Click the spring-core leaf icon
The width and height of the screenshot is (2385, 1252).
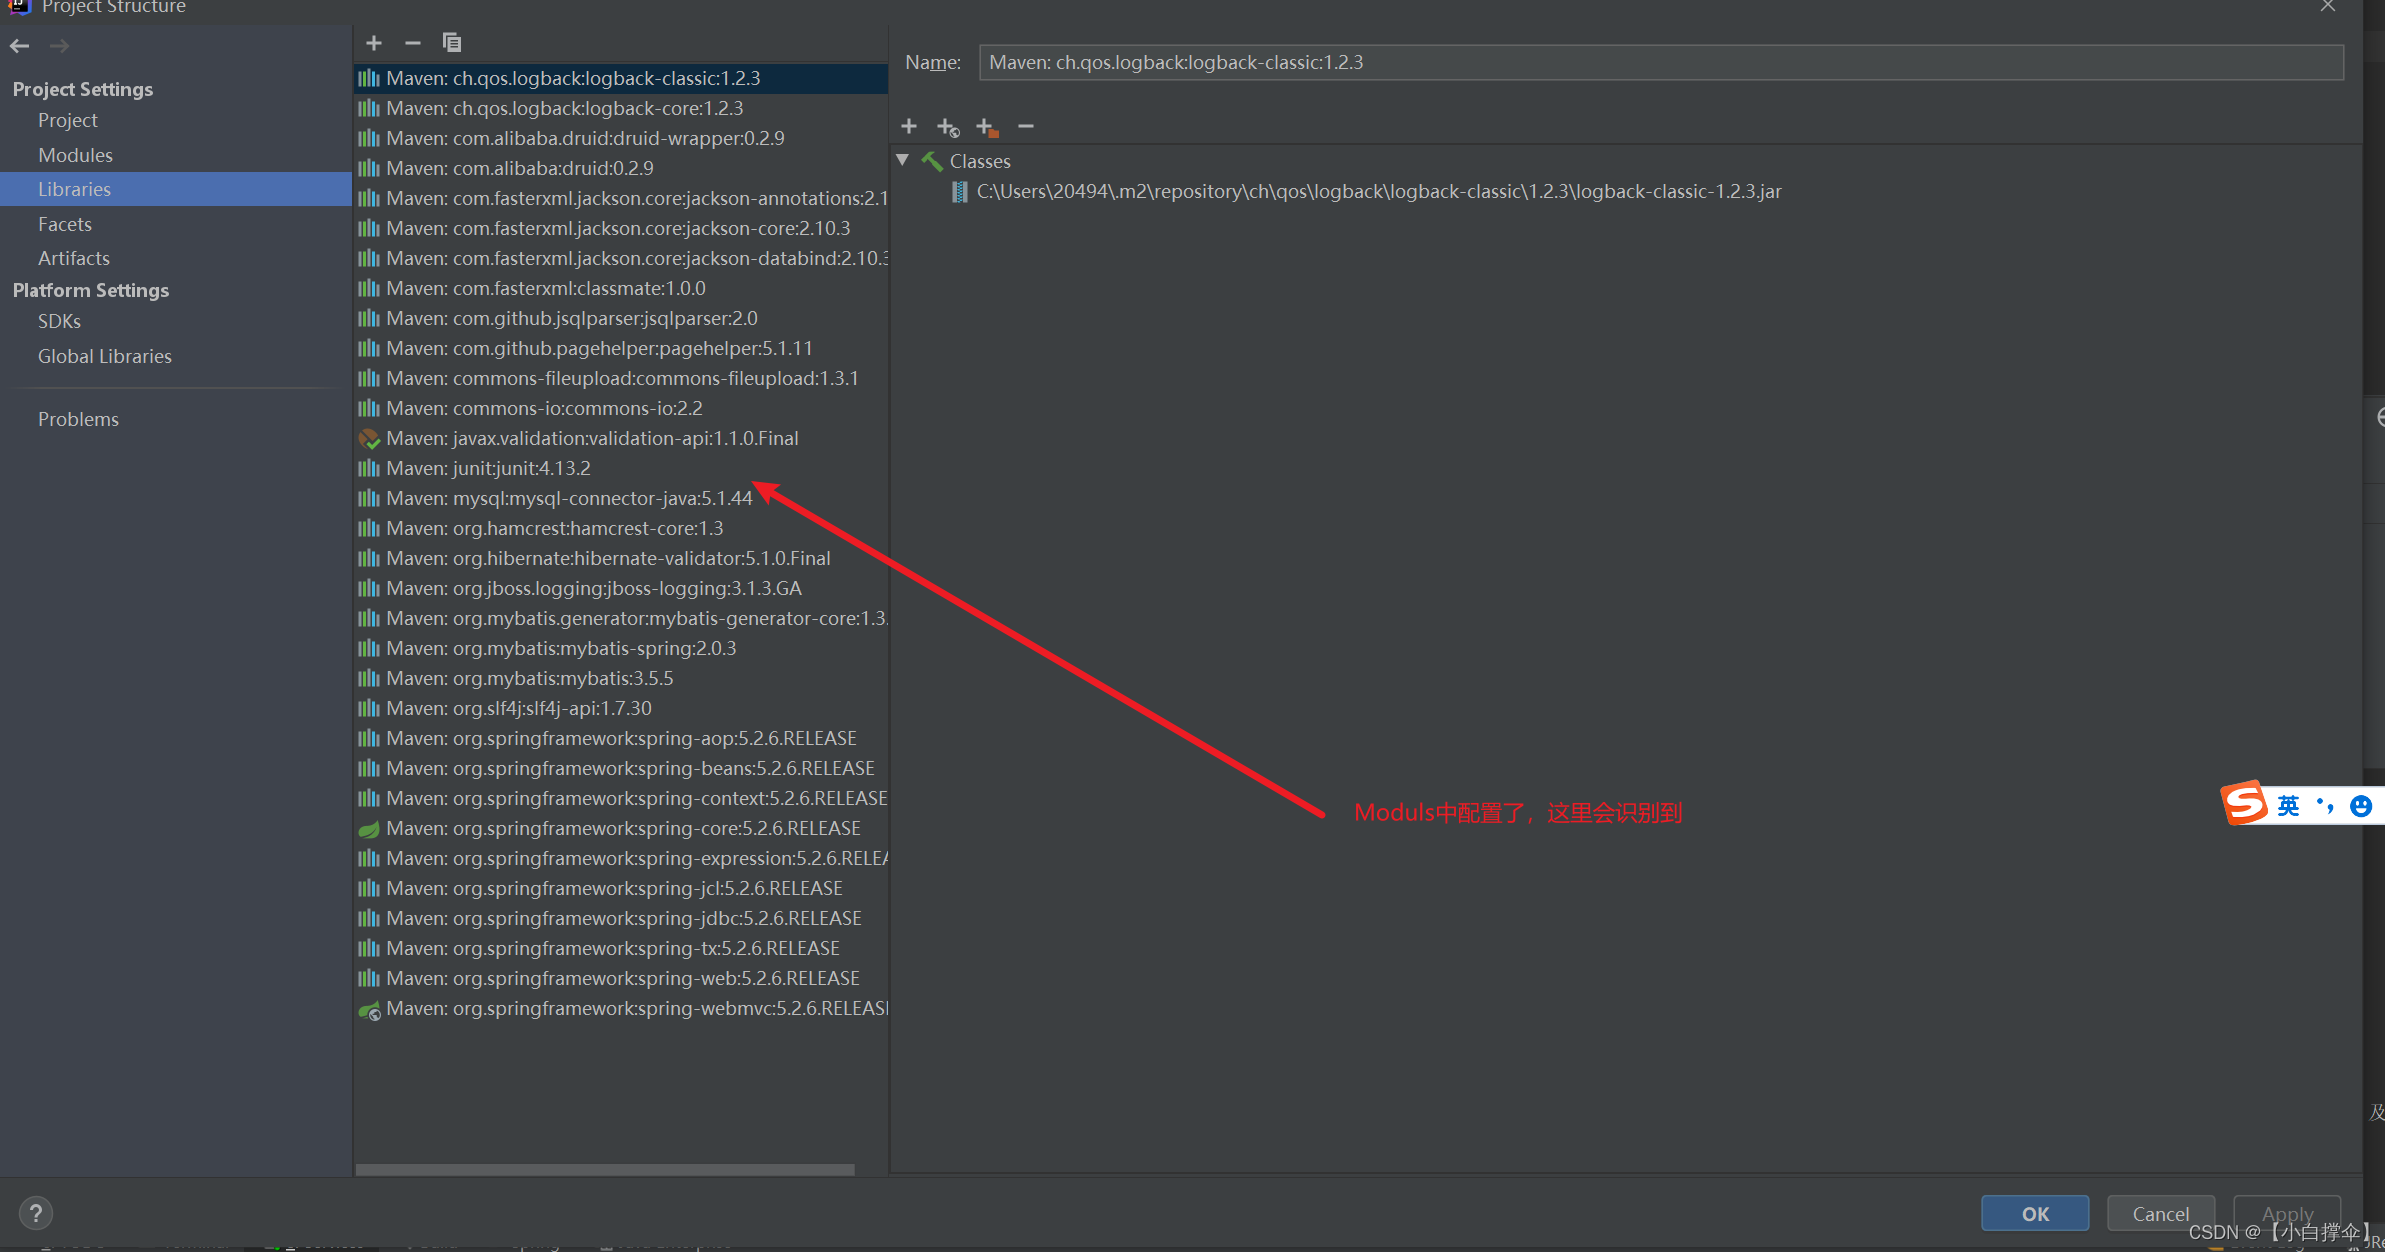(369, 829)
